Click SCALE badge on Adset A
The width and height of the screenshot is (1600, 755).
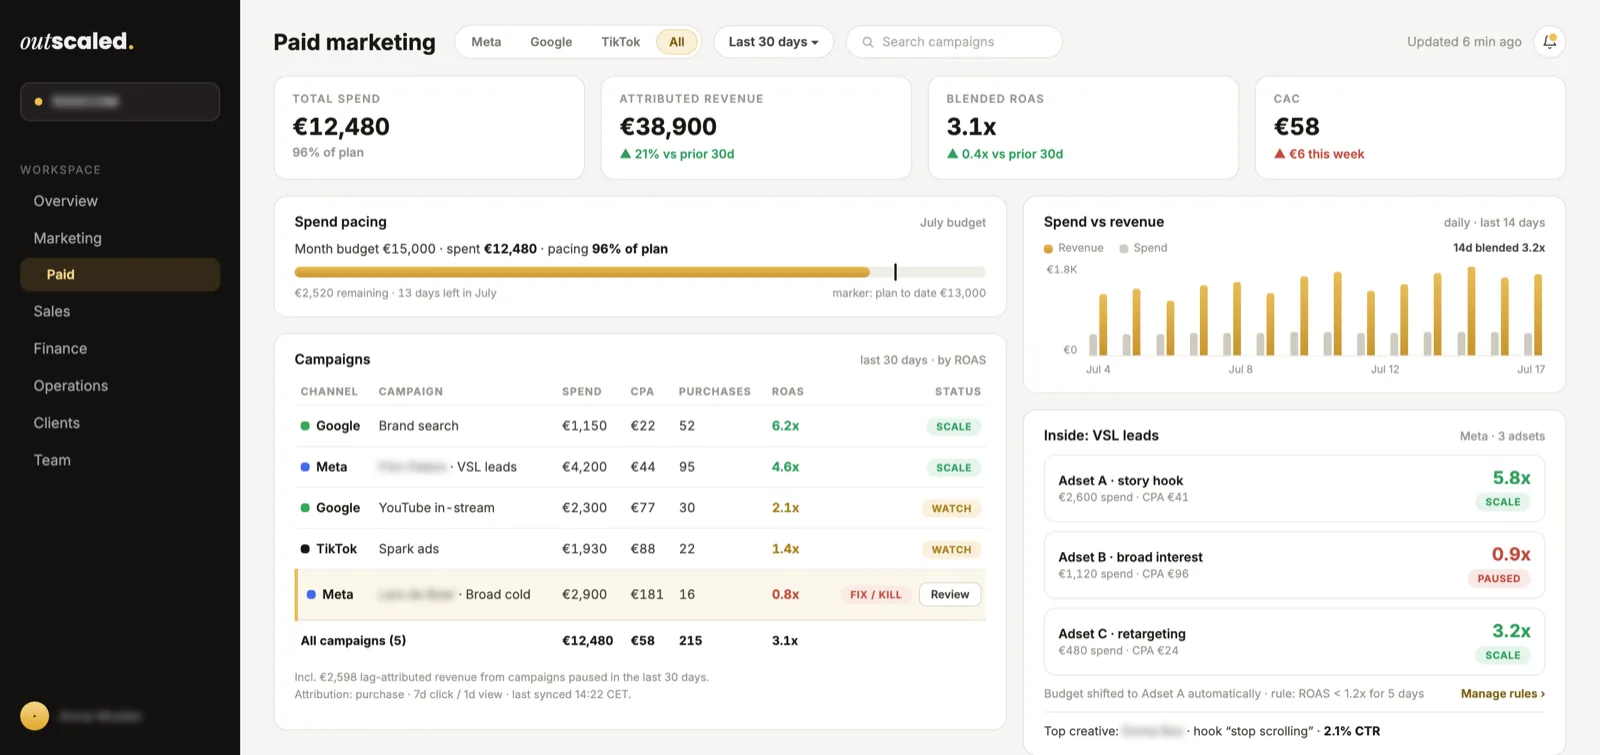pyautogui.click(x=1503, y=502)
